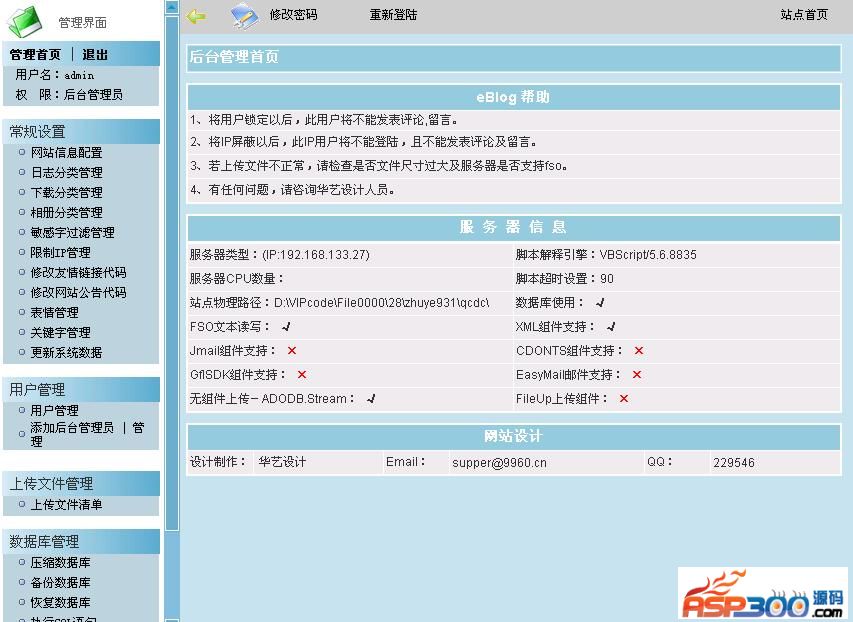Click the sidebar scrollbar up arrow
853x622 pixels.
coord(172,7)
